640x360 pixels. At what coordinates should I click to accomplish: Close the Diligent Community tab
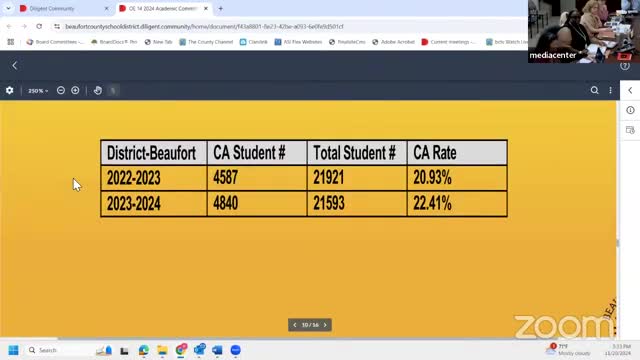click(x=107, y=8)
